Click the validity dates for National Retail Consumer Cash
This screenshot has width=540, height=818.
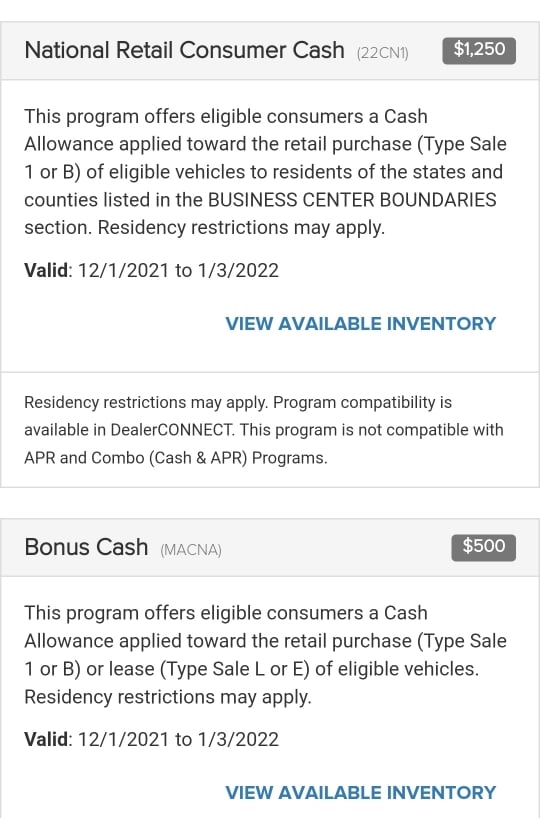click(x=178, y=270)
